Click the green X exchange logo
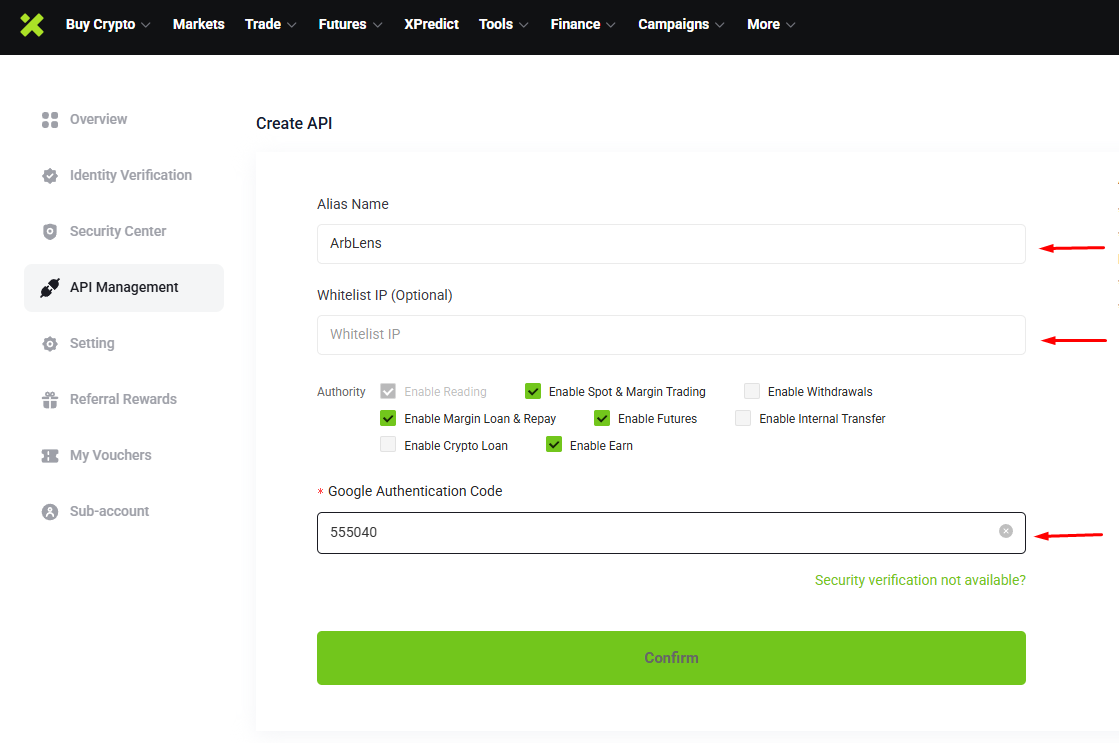 (x=31, y=24)
